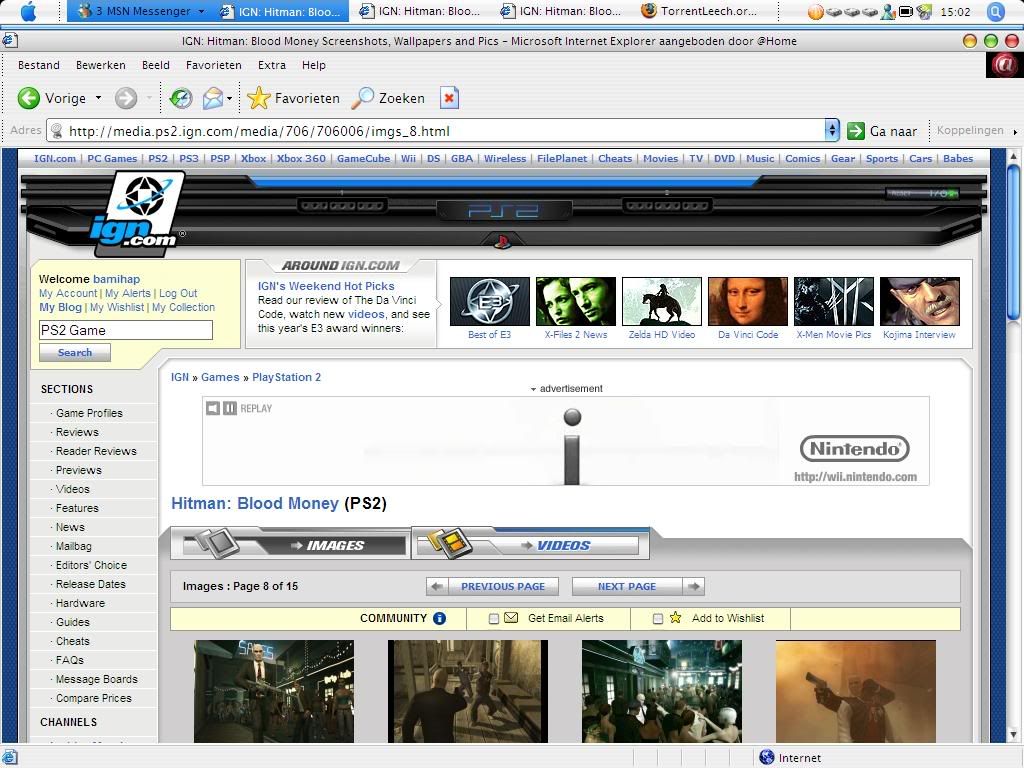Open the Favorieten menu in the menu bar

214,65
